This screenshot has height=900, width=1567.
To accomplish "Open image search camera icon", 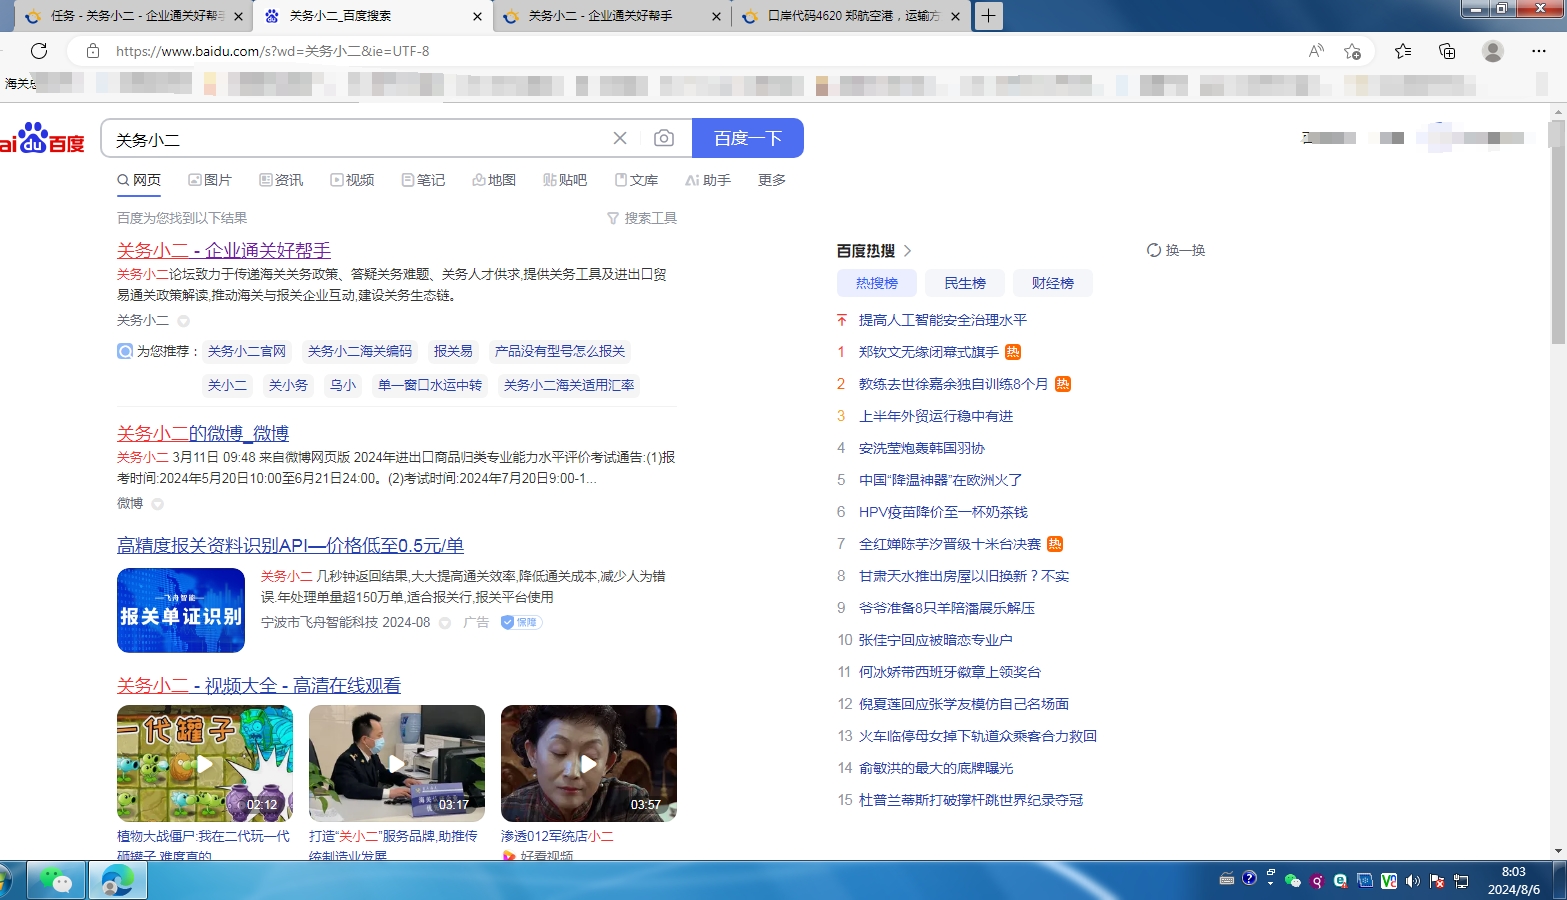I will [664, 138].
